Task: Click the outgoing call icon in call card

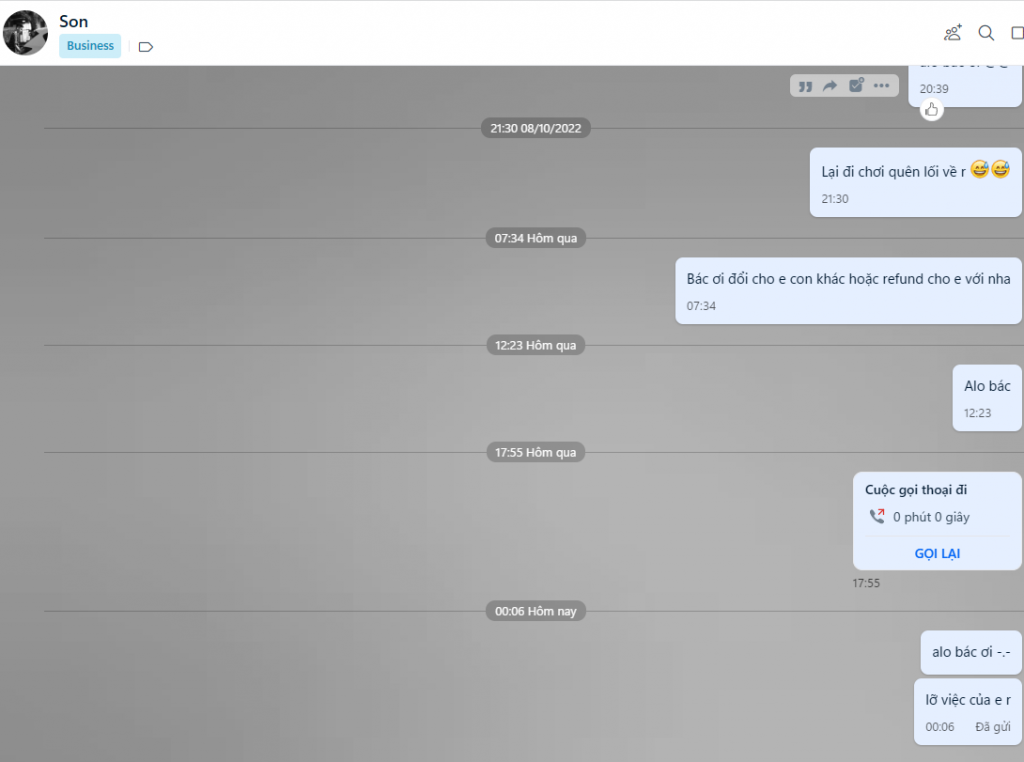Action: 877,517
